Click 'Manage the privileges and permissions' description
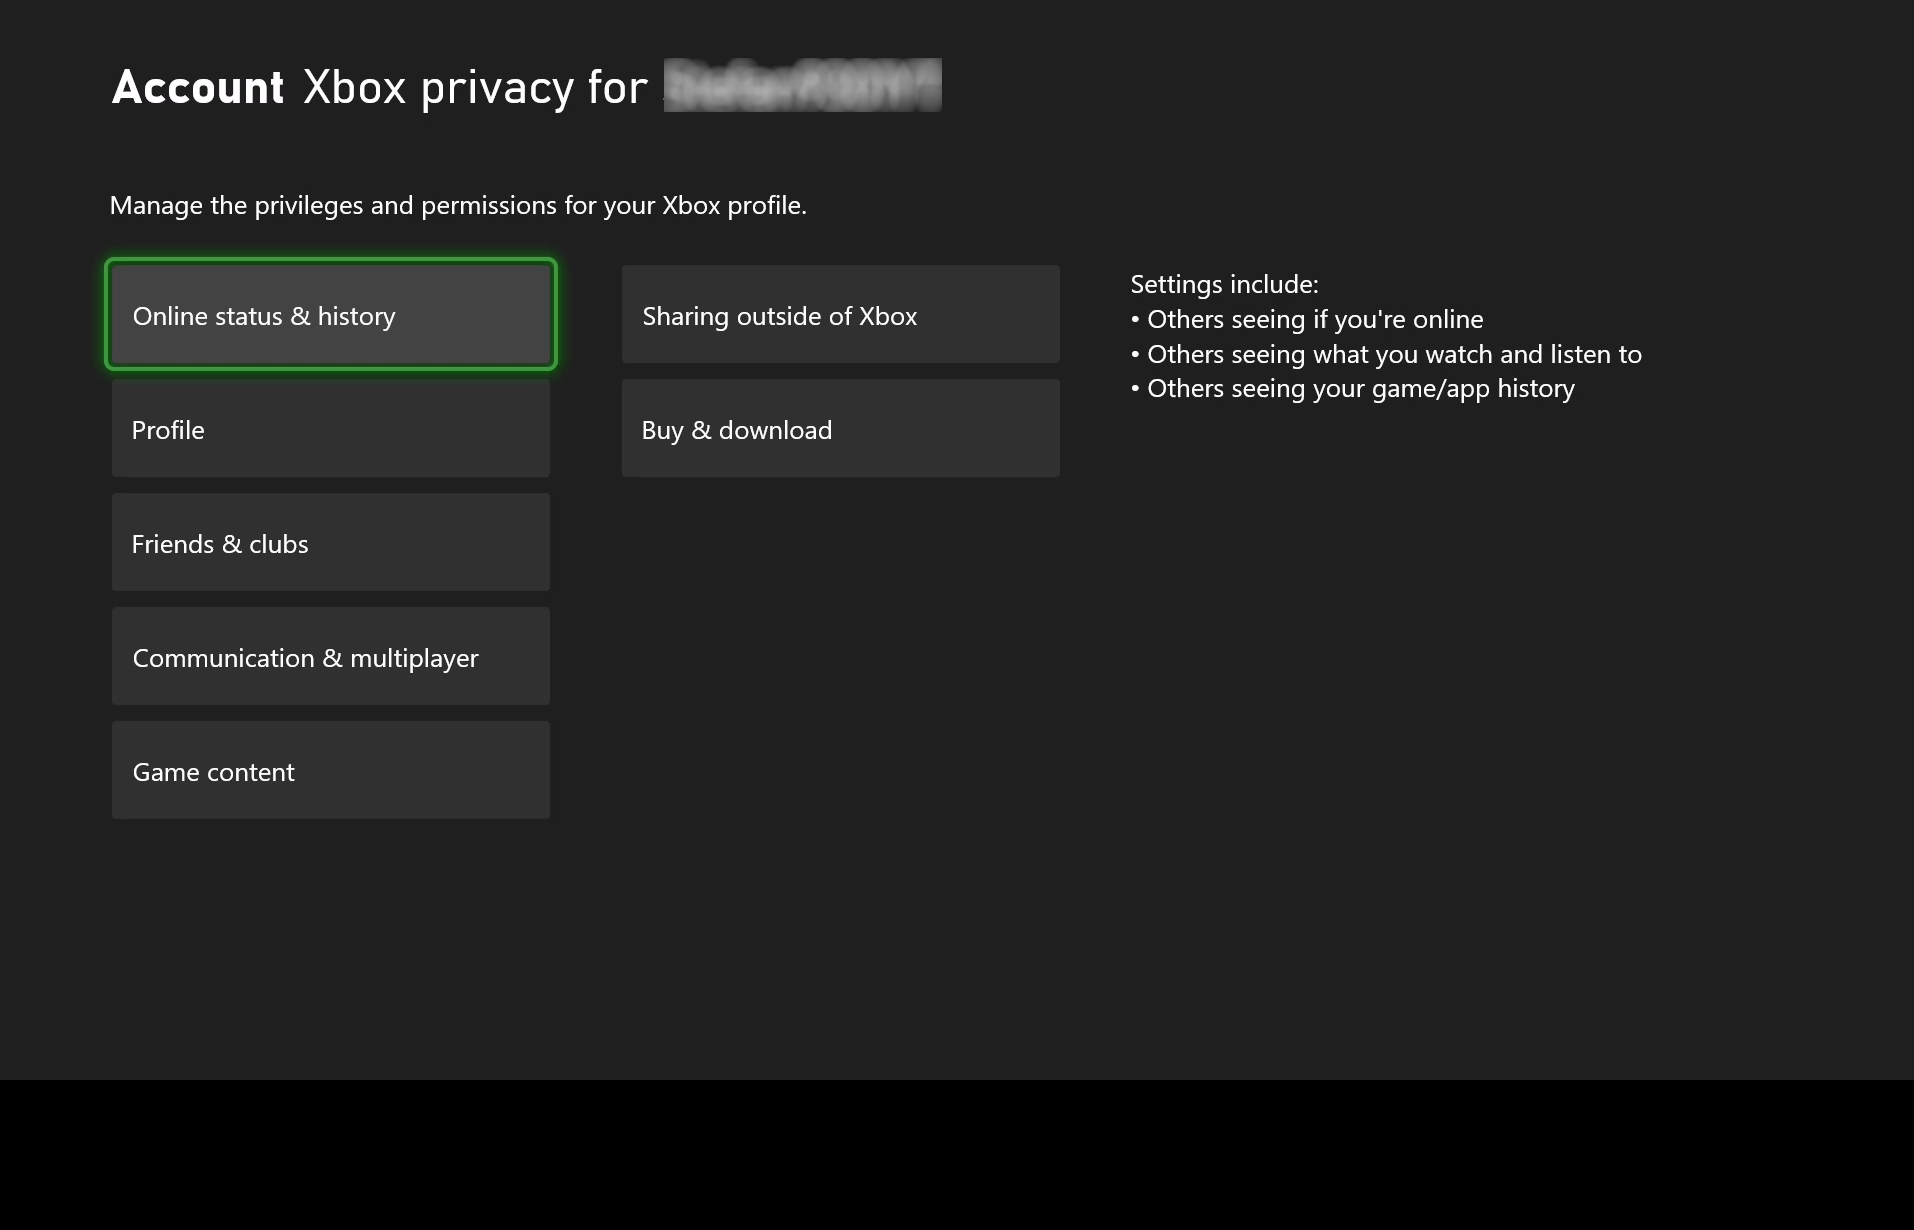 click(458, 206)
